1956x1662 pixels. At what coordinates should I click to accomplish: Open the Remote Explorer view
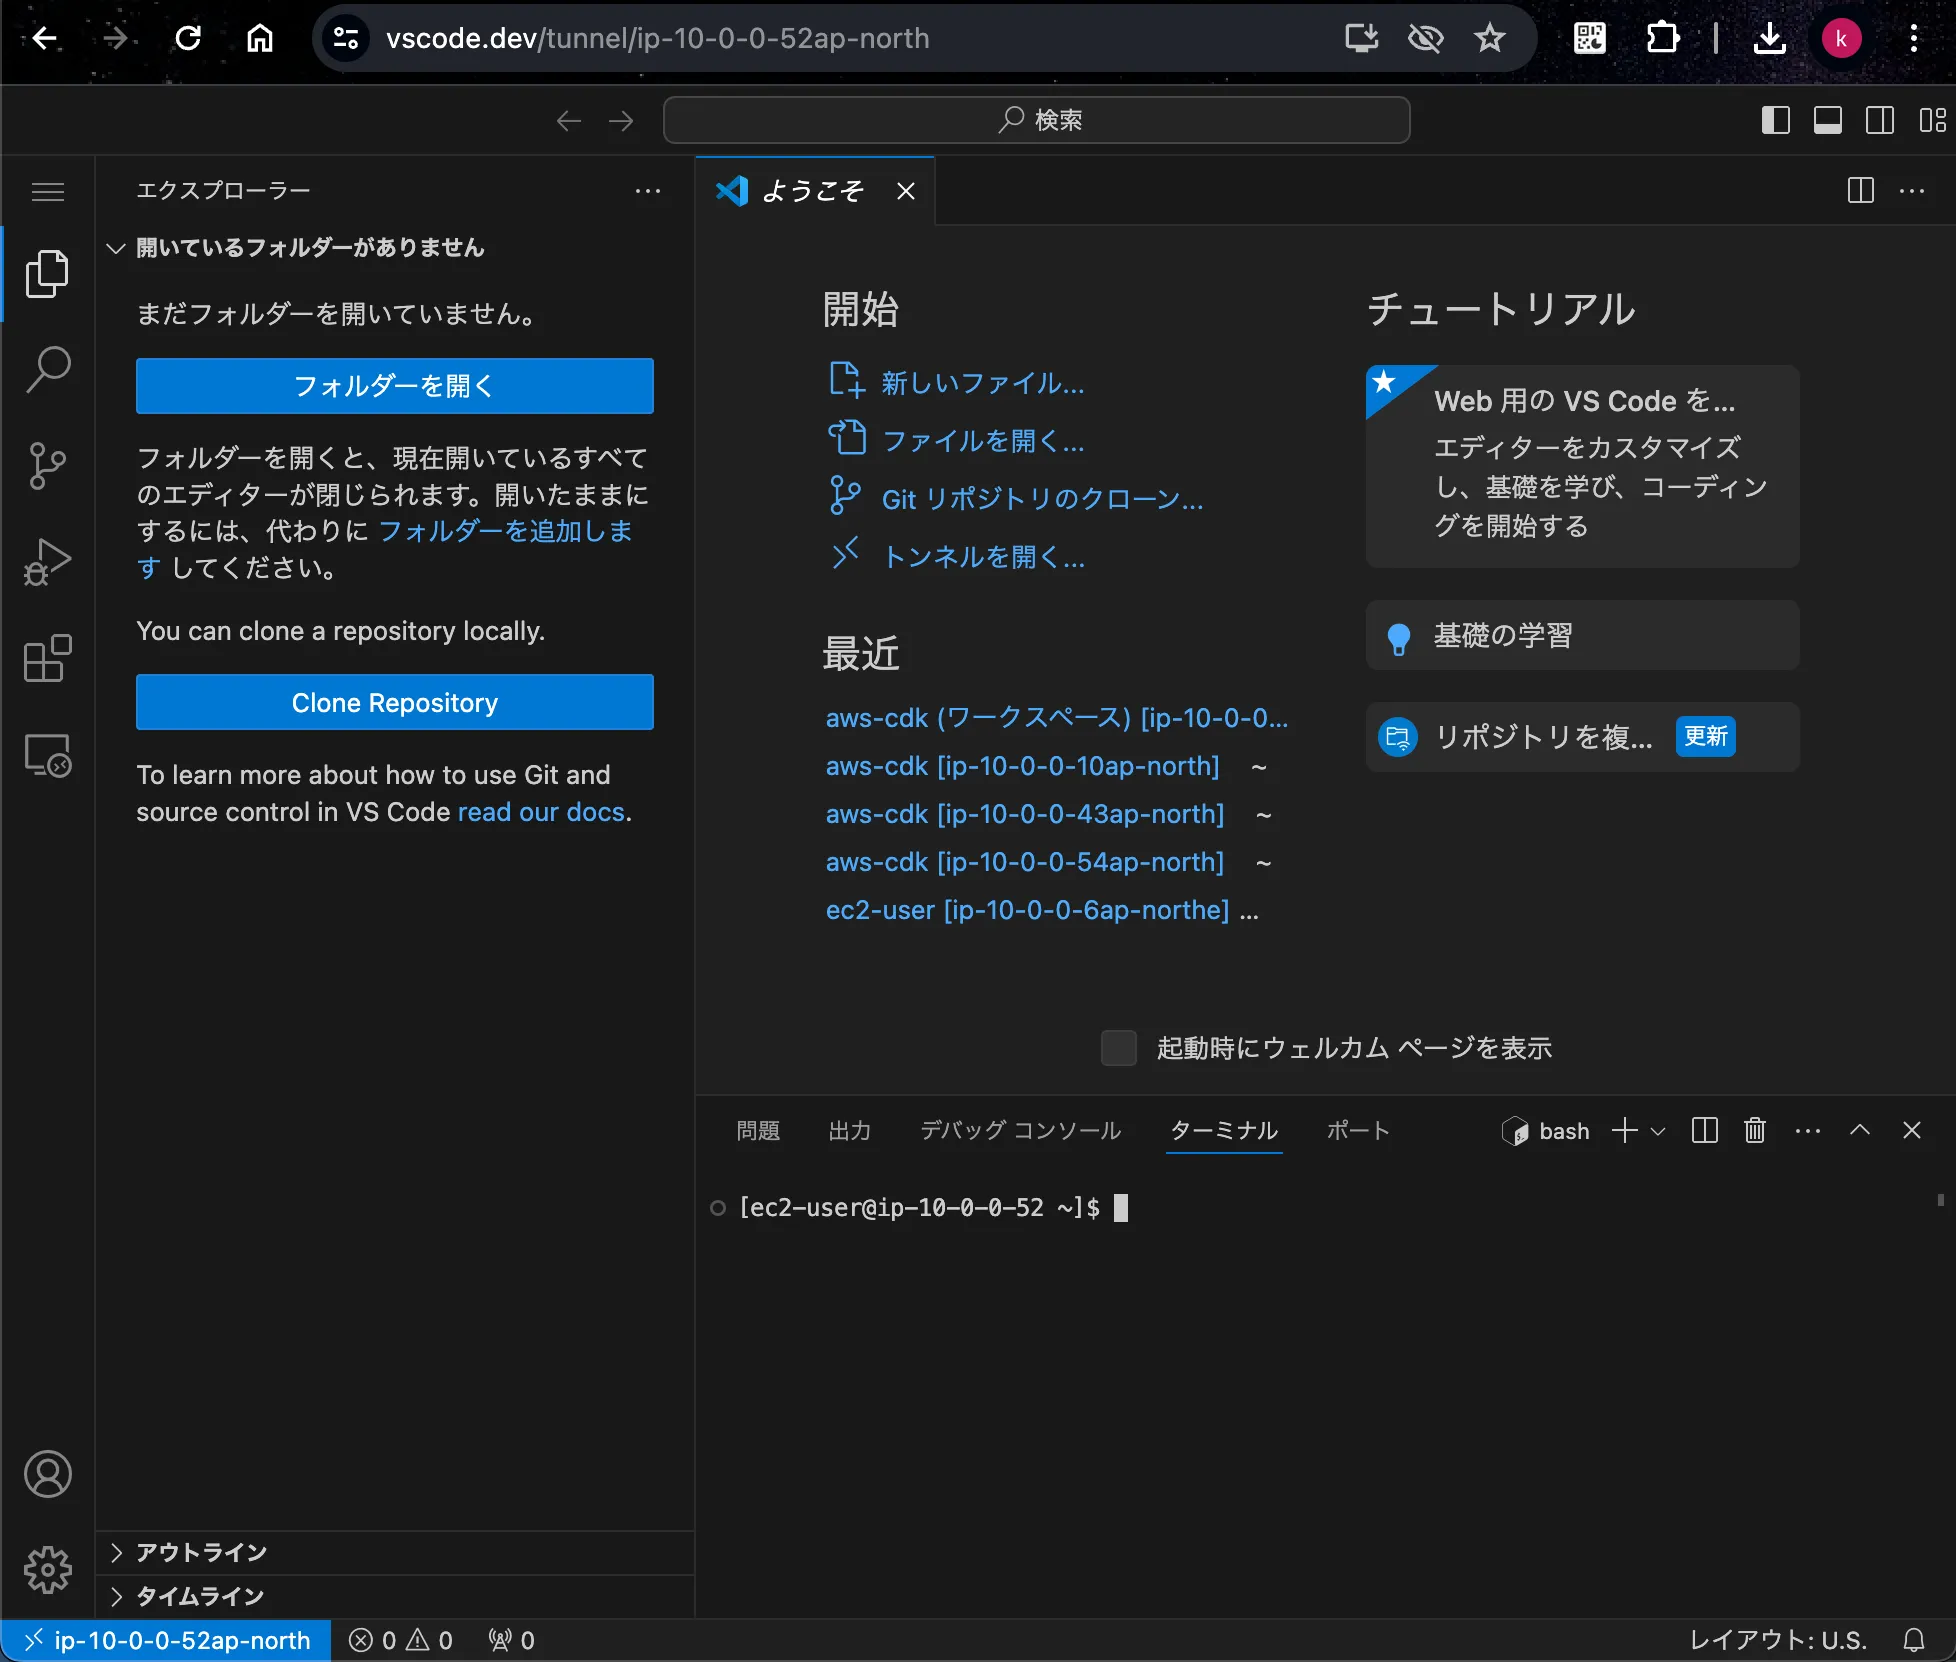[x=47, y=755]
